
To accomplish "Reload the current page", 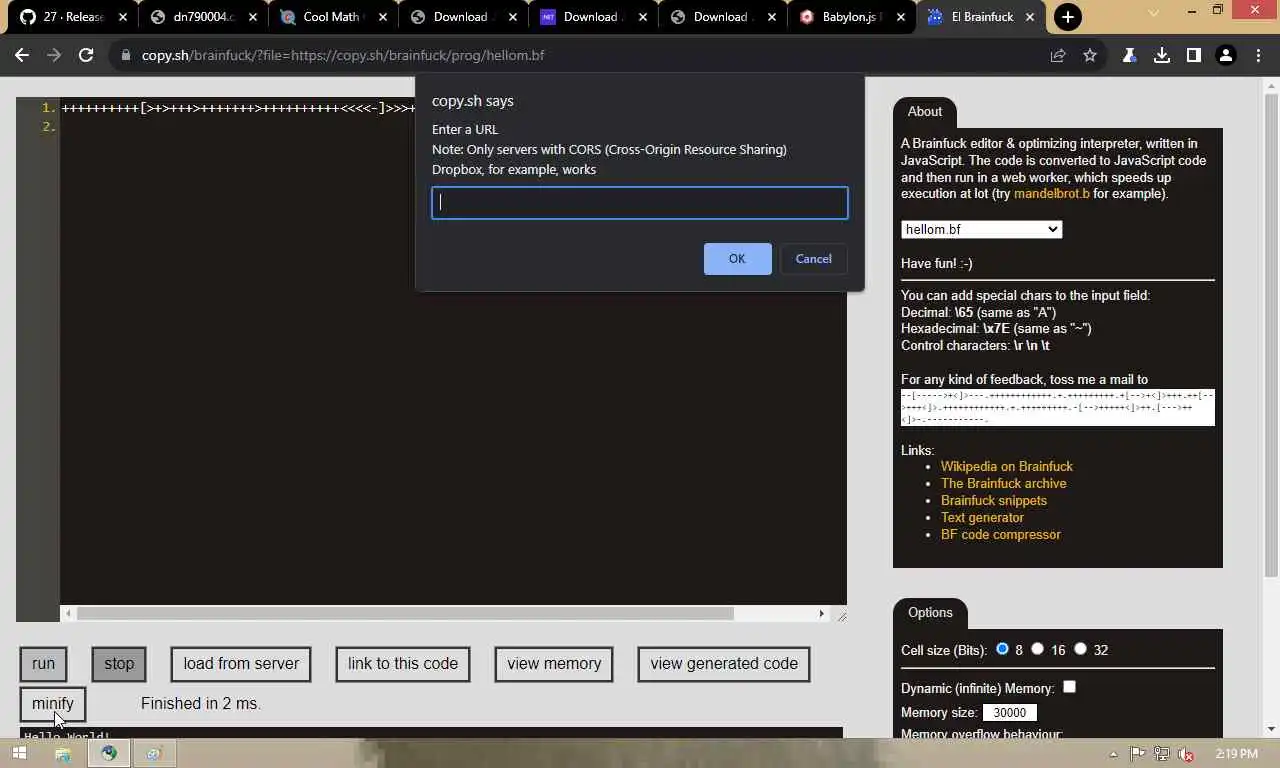I will [x=86, y=56].
